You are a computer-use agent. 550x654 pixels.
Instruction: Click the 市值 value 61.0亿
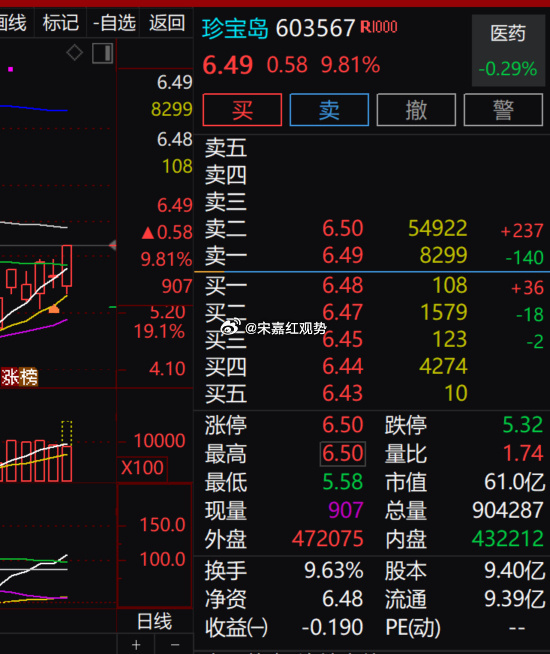(x=514, y=482)
